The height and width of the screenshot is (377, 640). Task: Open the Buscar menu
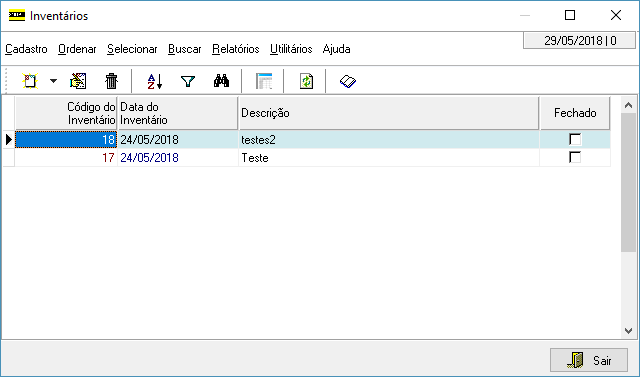(x=184, y=49)
